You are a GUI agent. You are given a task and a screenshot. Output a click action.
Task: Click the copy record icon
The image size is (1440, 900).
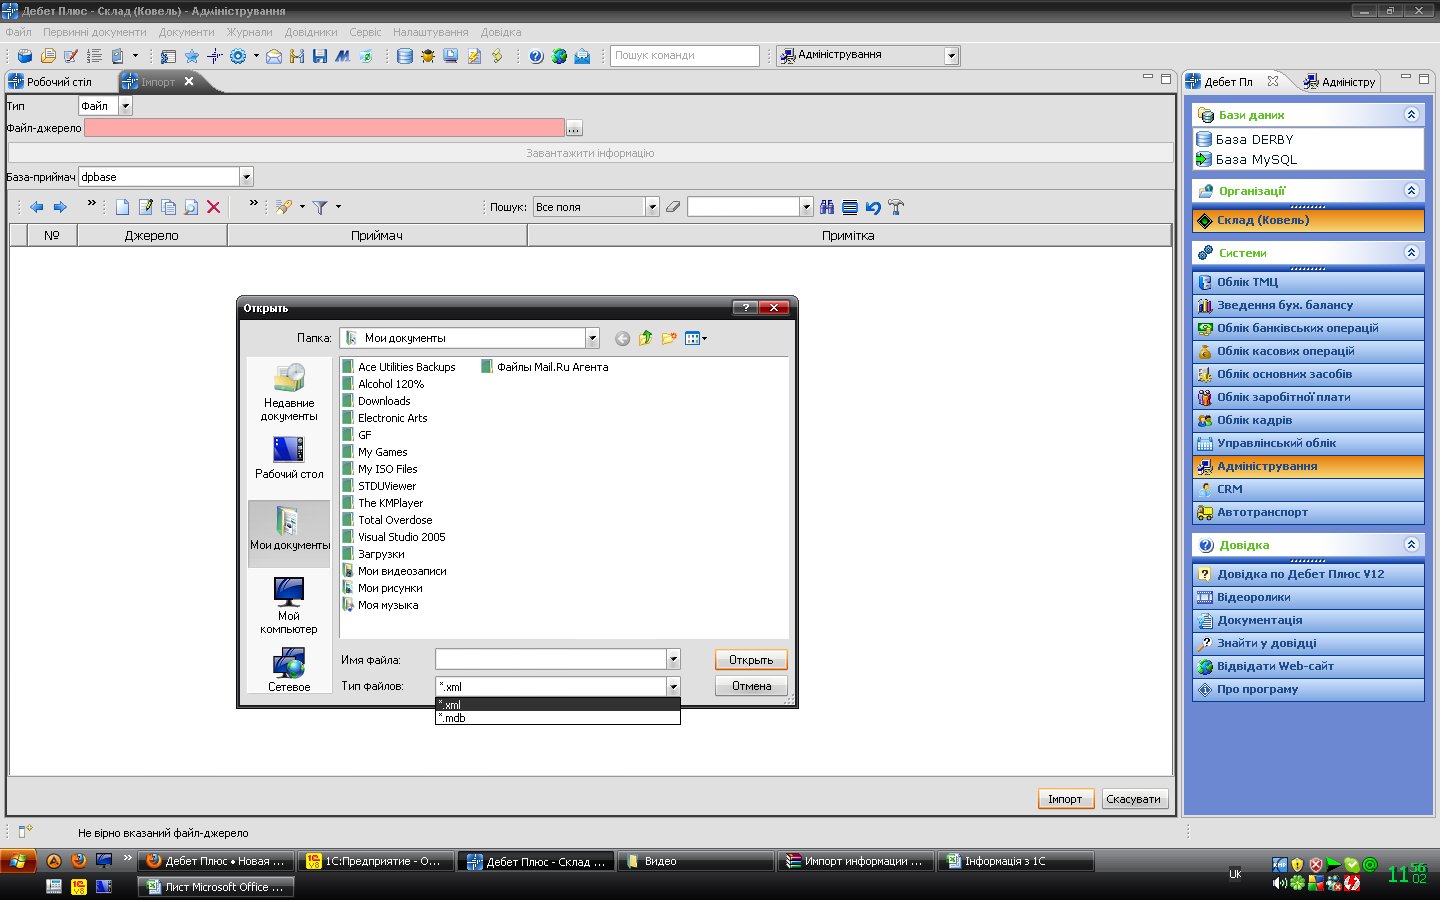(x=168, y=207)
